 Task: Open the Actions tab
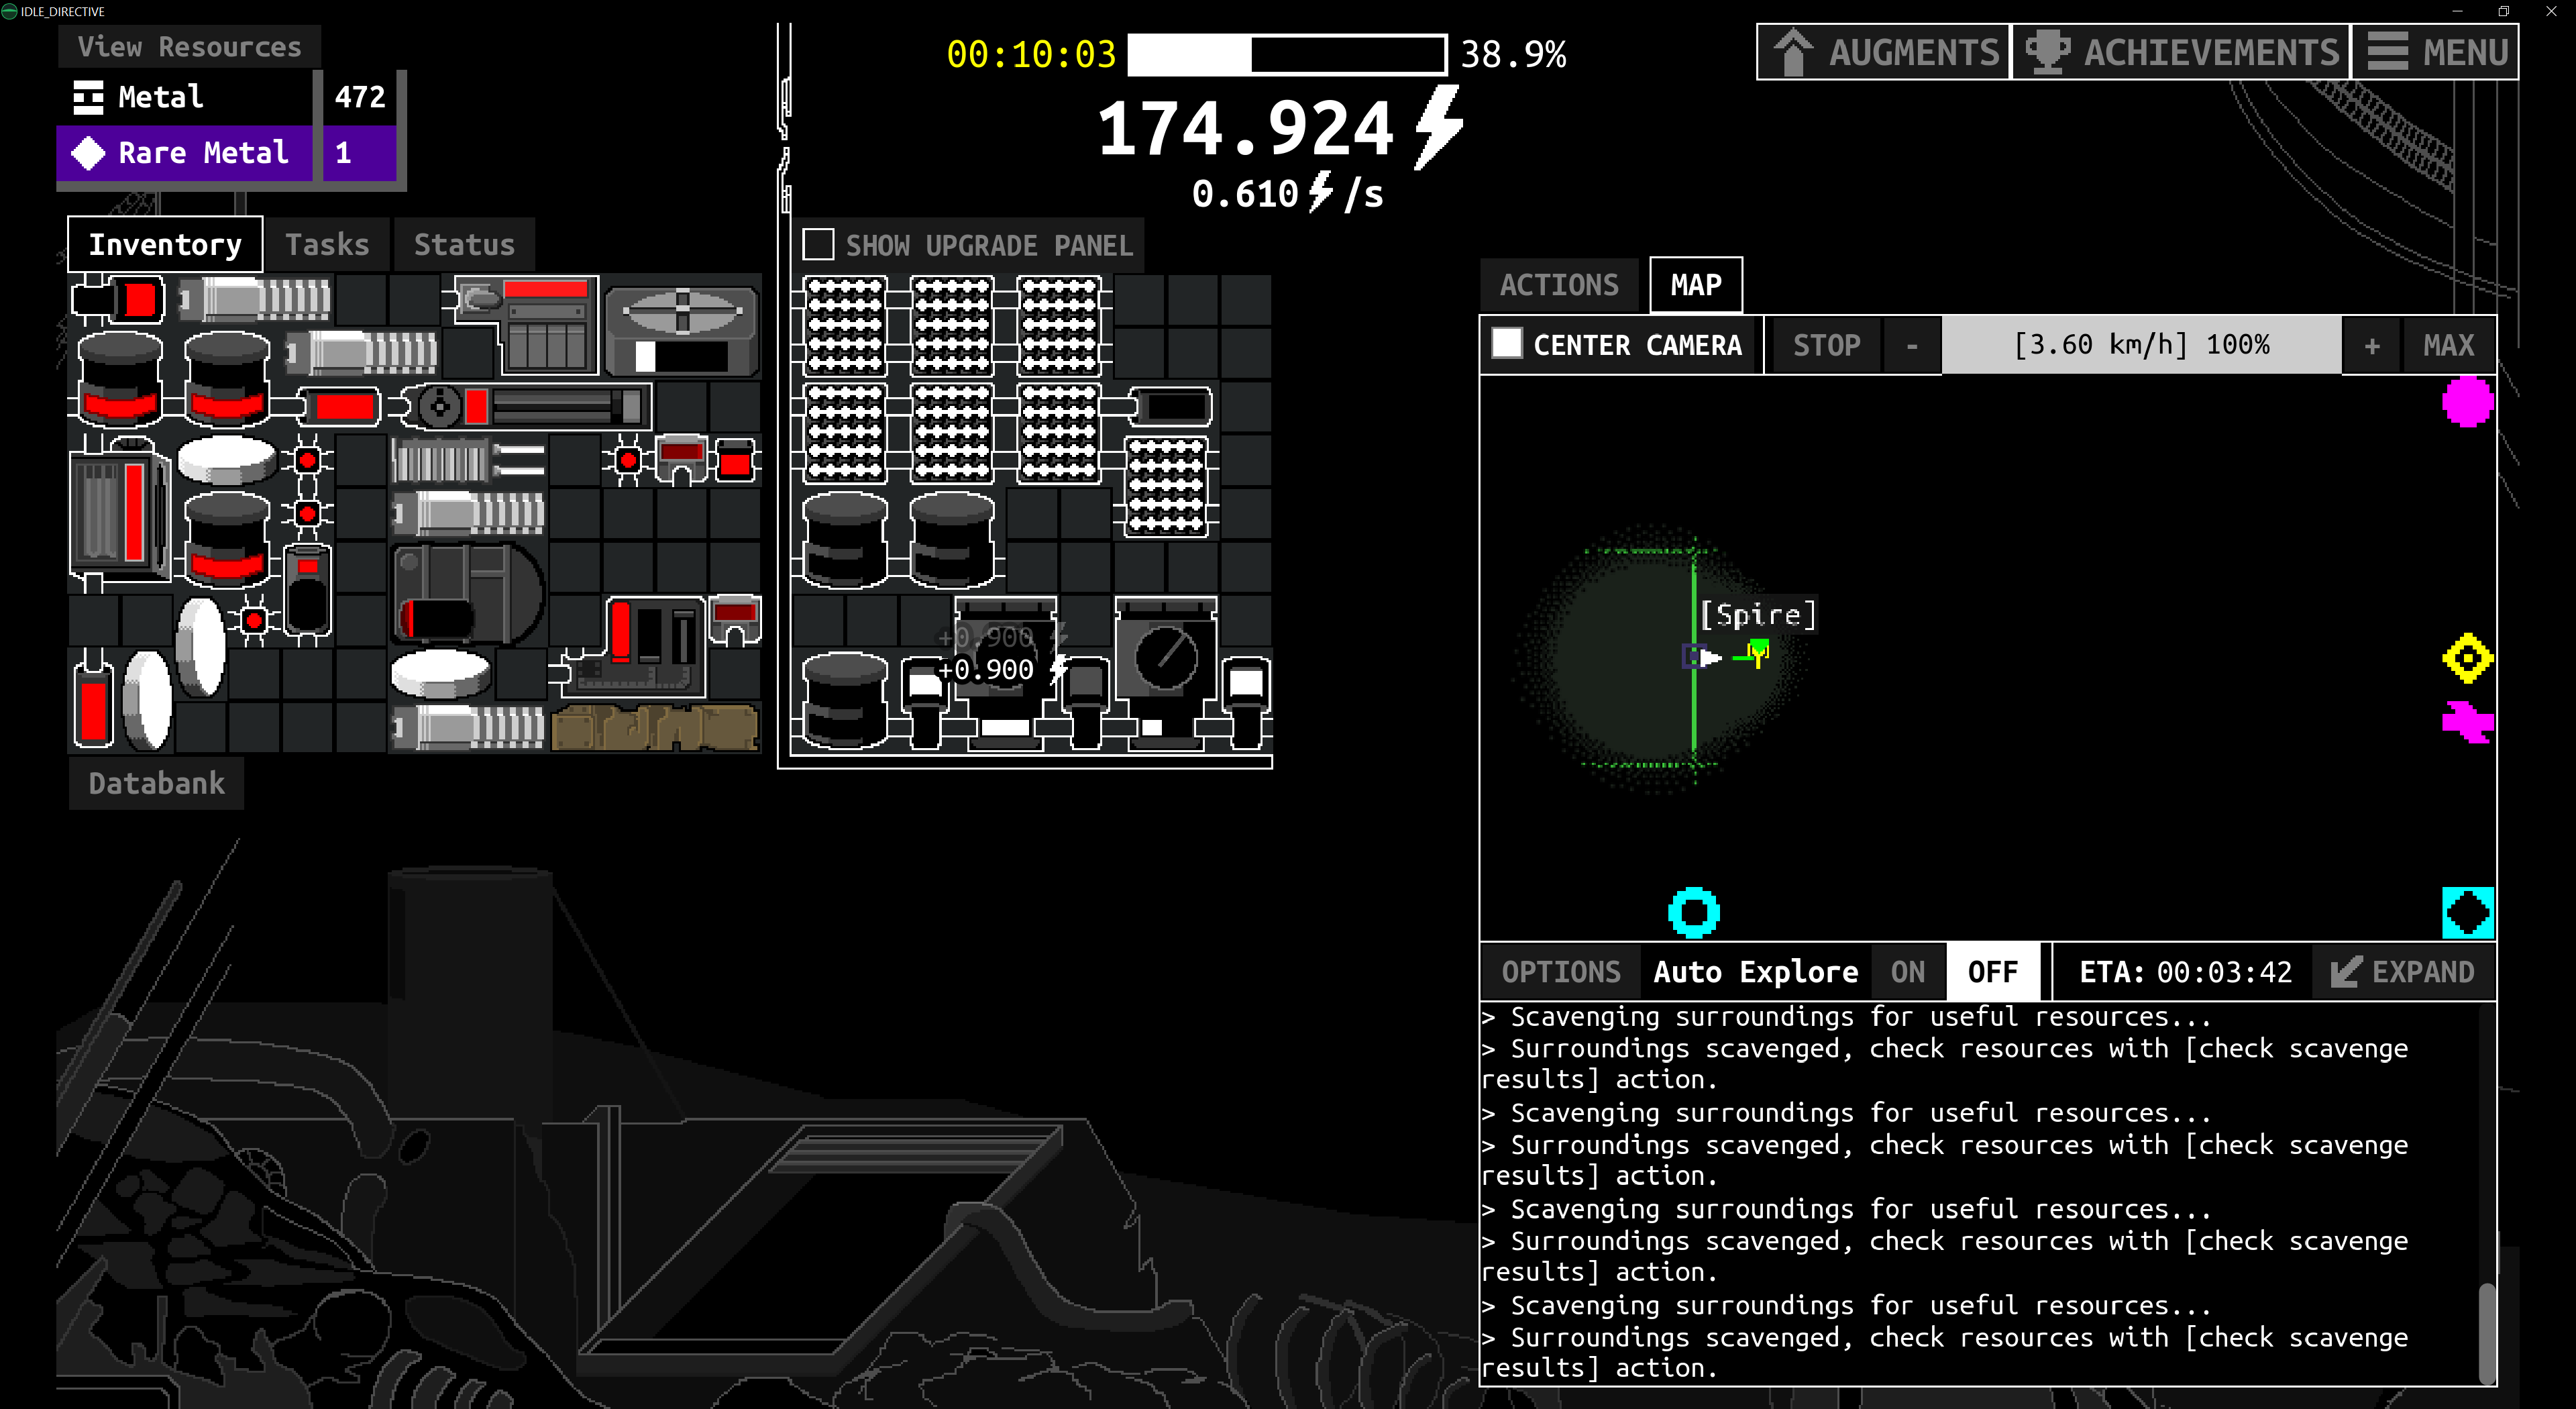point(1559,286)
